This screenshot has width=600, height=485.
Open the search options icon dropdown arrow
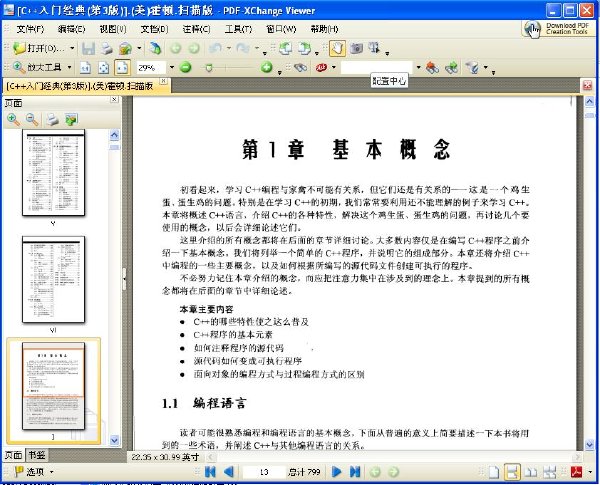point(486,67)
